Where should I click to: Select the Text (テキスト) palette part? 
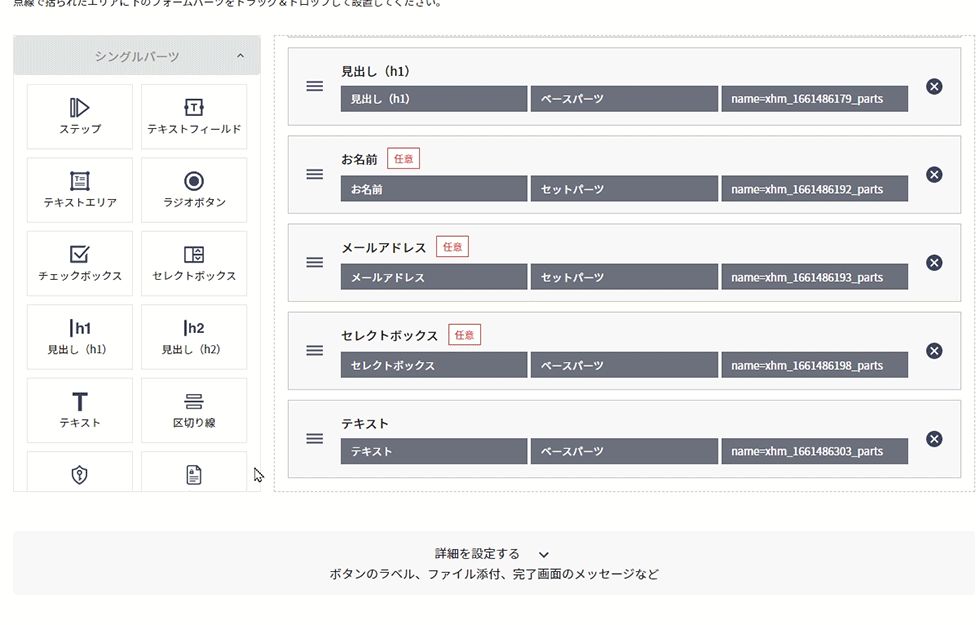tap(80, 410)
